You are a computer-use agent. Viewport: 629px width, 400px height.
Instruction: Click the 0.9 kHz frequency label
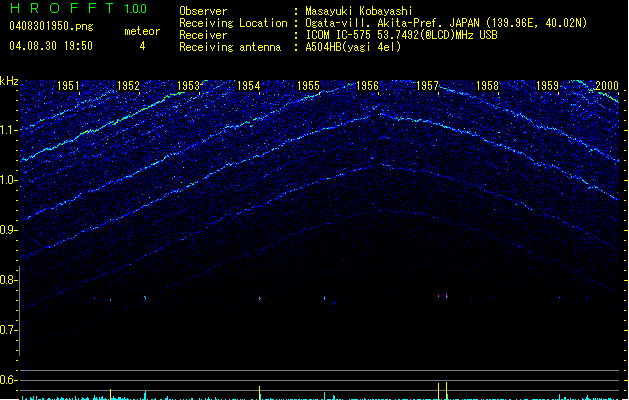click(9, 230)
